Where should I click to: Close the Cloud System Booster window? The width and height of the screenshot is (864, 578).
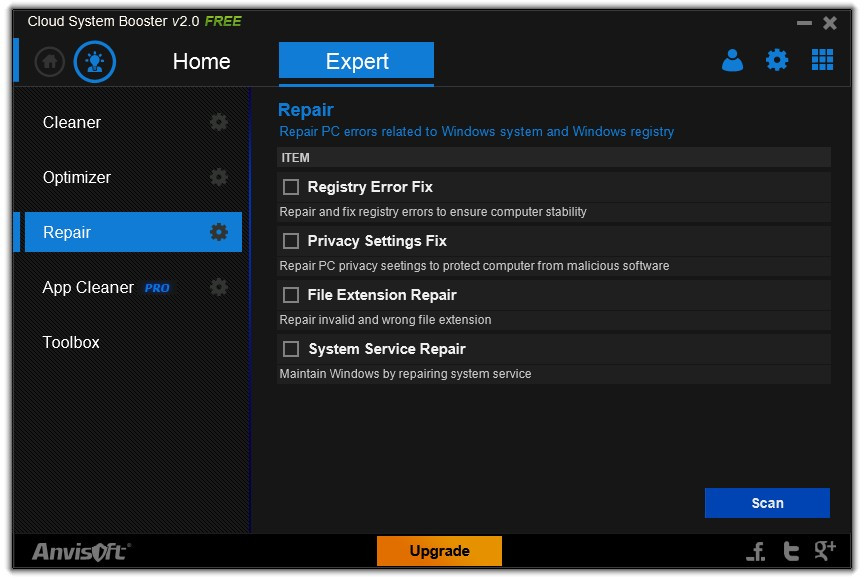click(x=830, y=23)
